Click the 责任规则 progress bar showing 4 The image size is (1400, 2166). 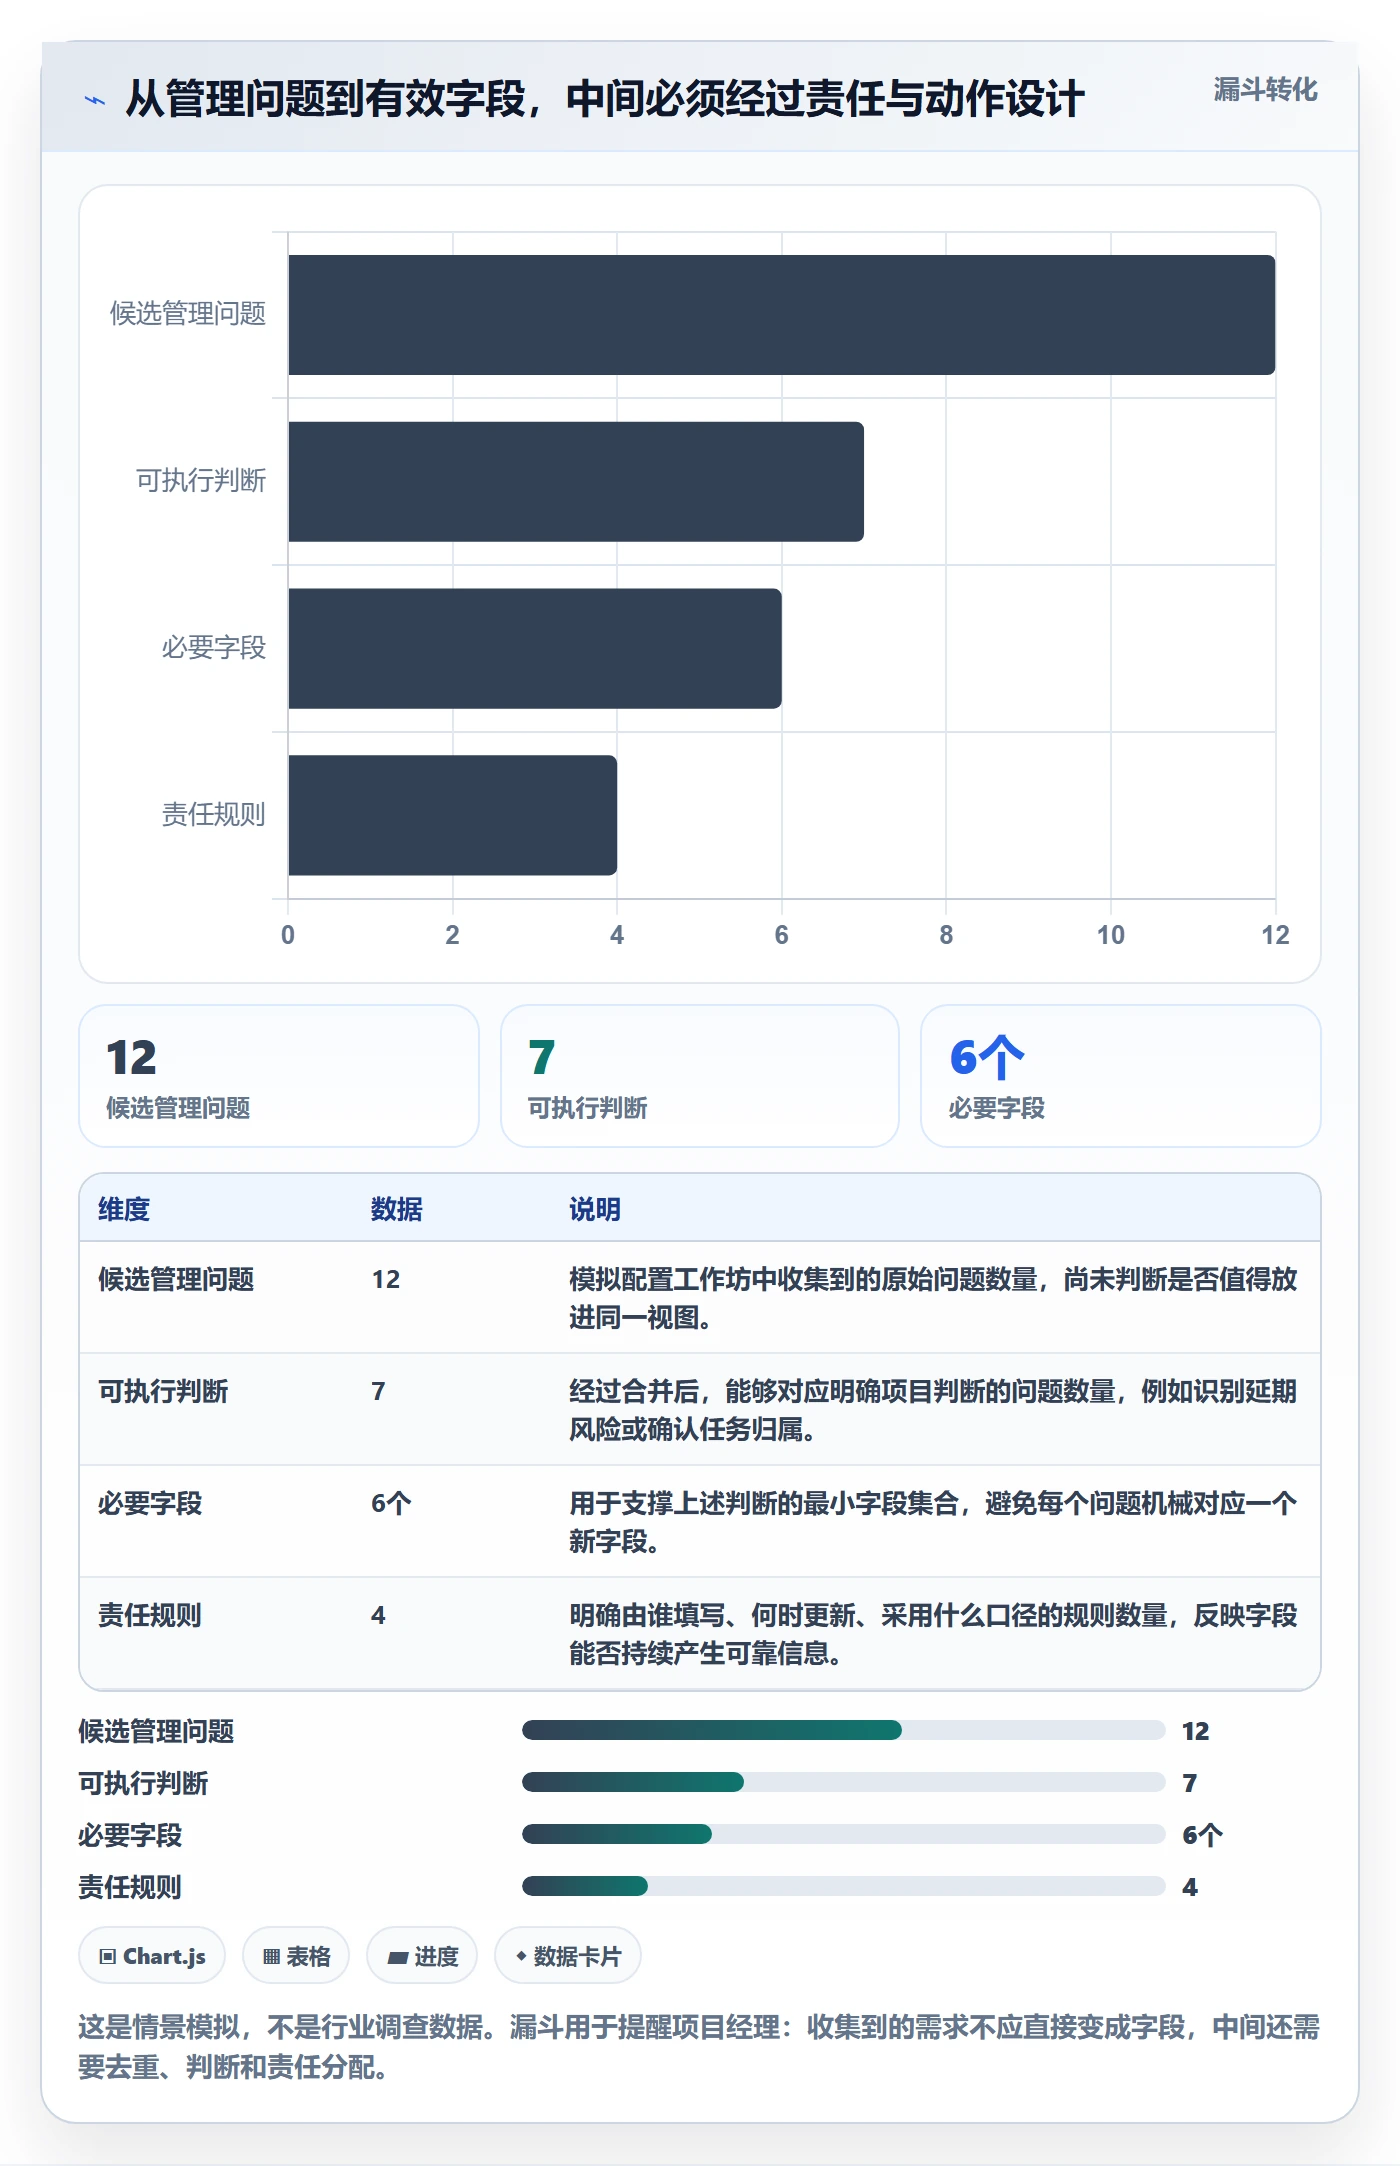coord(844,1886)
